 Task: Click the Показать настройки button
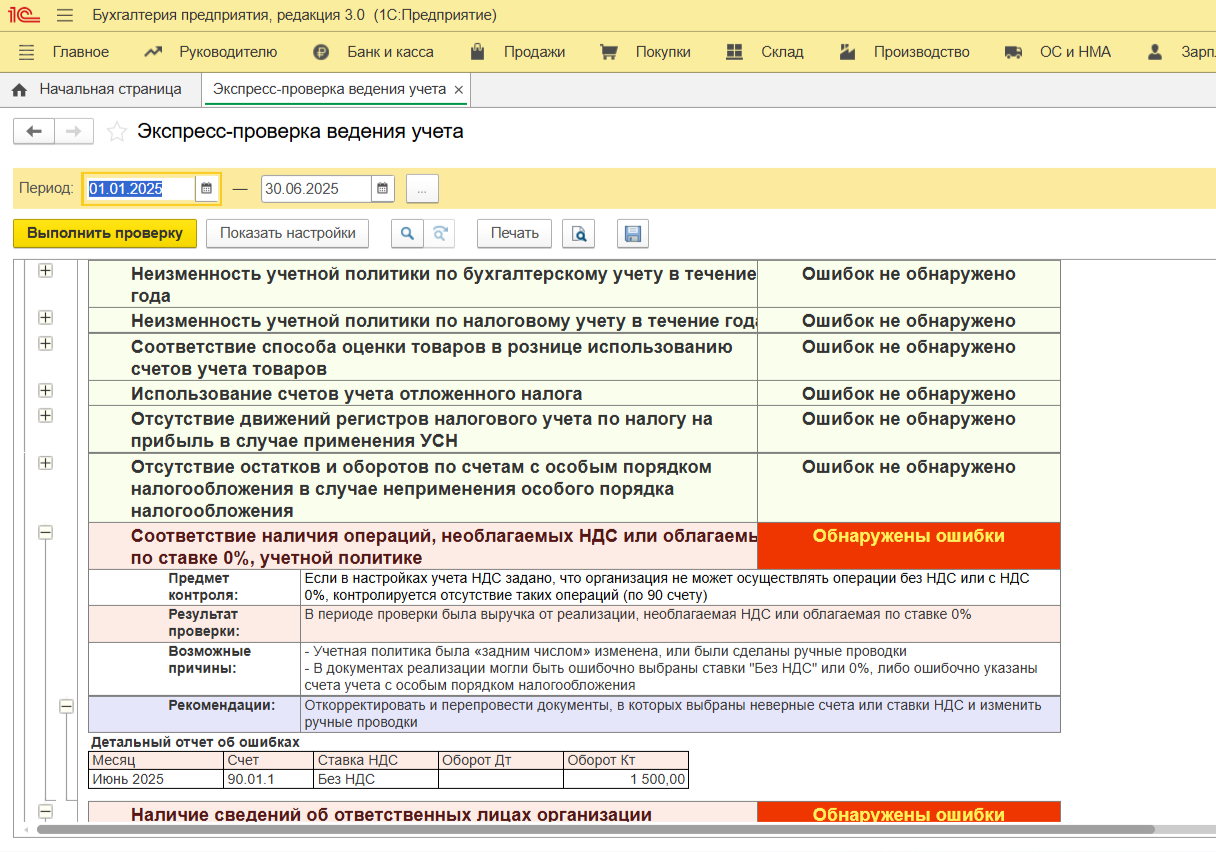[x=288, y=233]
